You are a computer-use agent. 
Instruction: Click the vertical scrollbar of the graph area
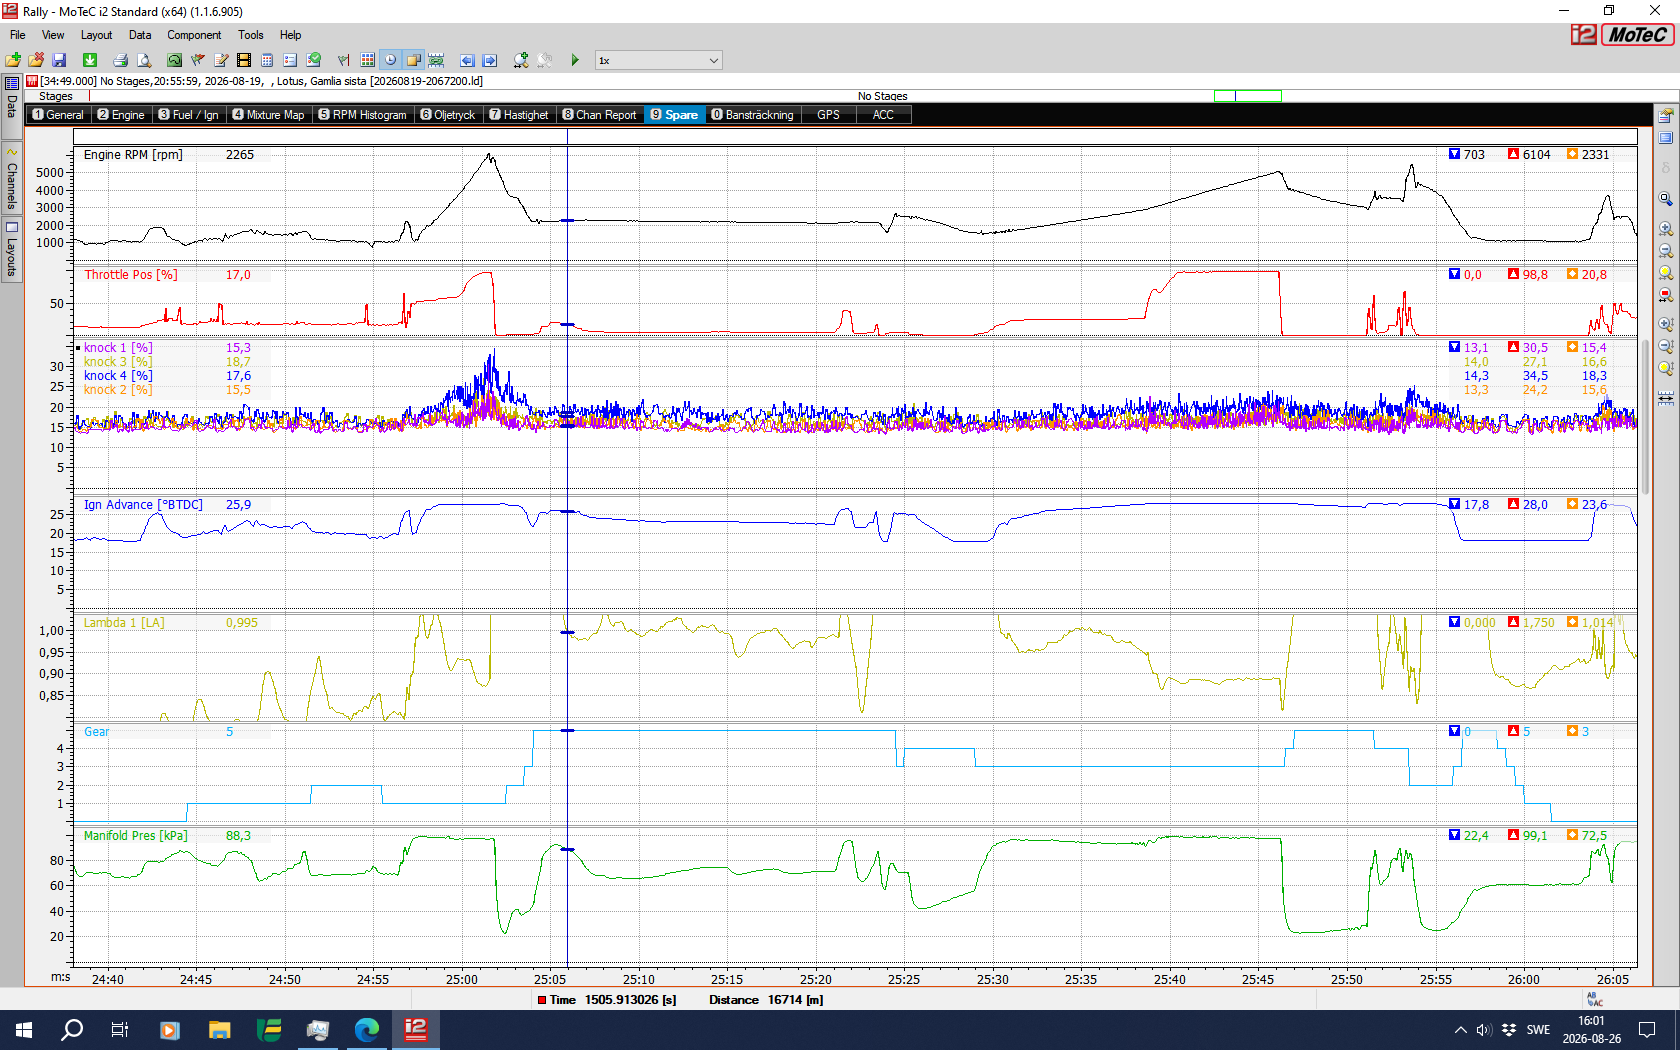click(1646, 418)
